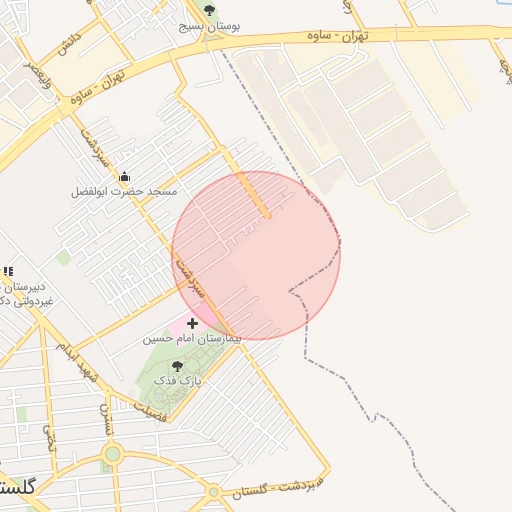Click the hospital cross icon above بیمارستان امام حسین
Screen dimensions: 512x512
click(192, 323)
